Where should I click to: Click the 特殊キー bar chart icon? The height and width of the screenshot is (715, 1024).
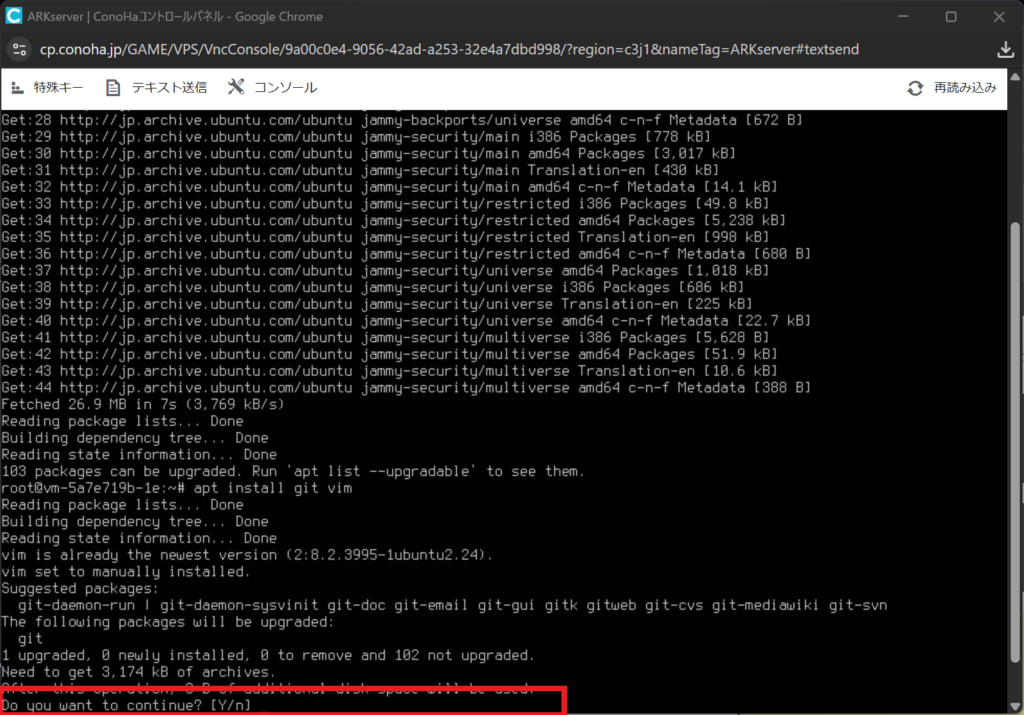[17, 88]
